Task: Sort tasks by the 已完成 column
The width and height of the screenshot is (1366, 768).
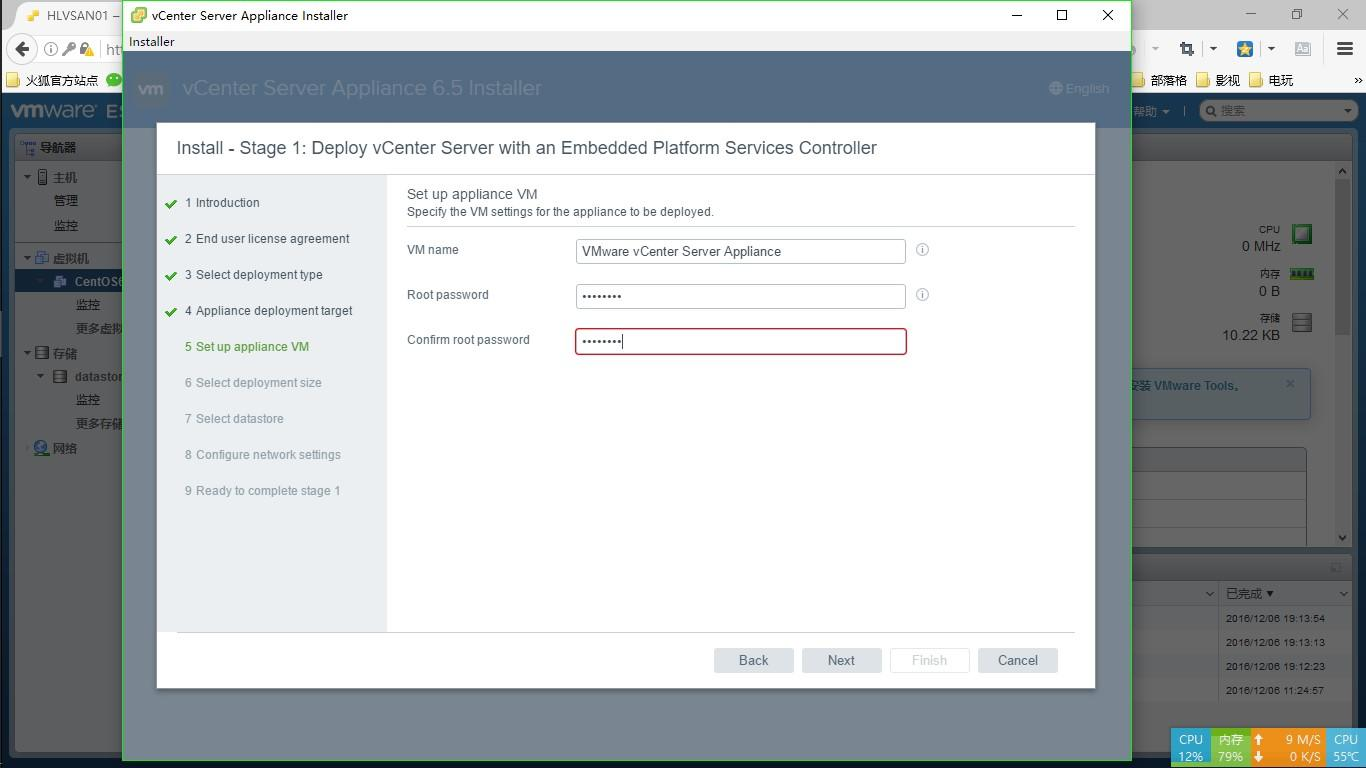Action: tap(1250, 594)
